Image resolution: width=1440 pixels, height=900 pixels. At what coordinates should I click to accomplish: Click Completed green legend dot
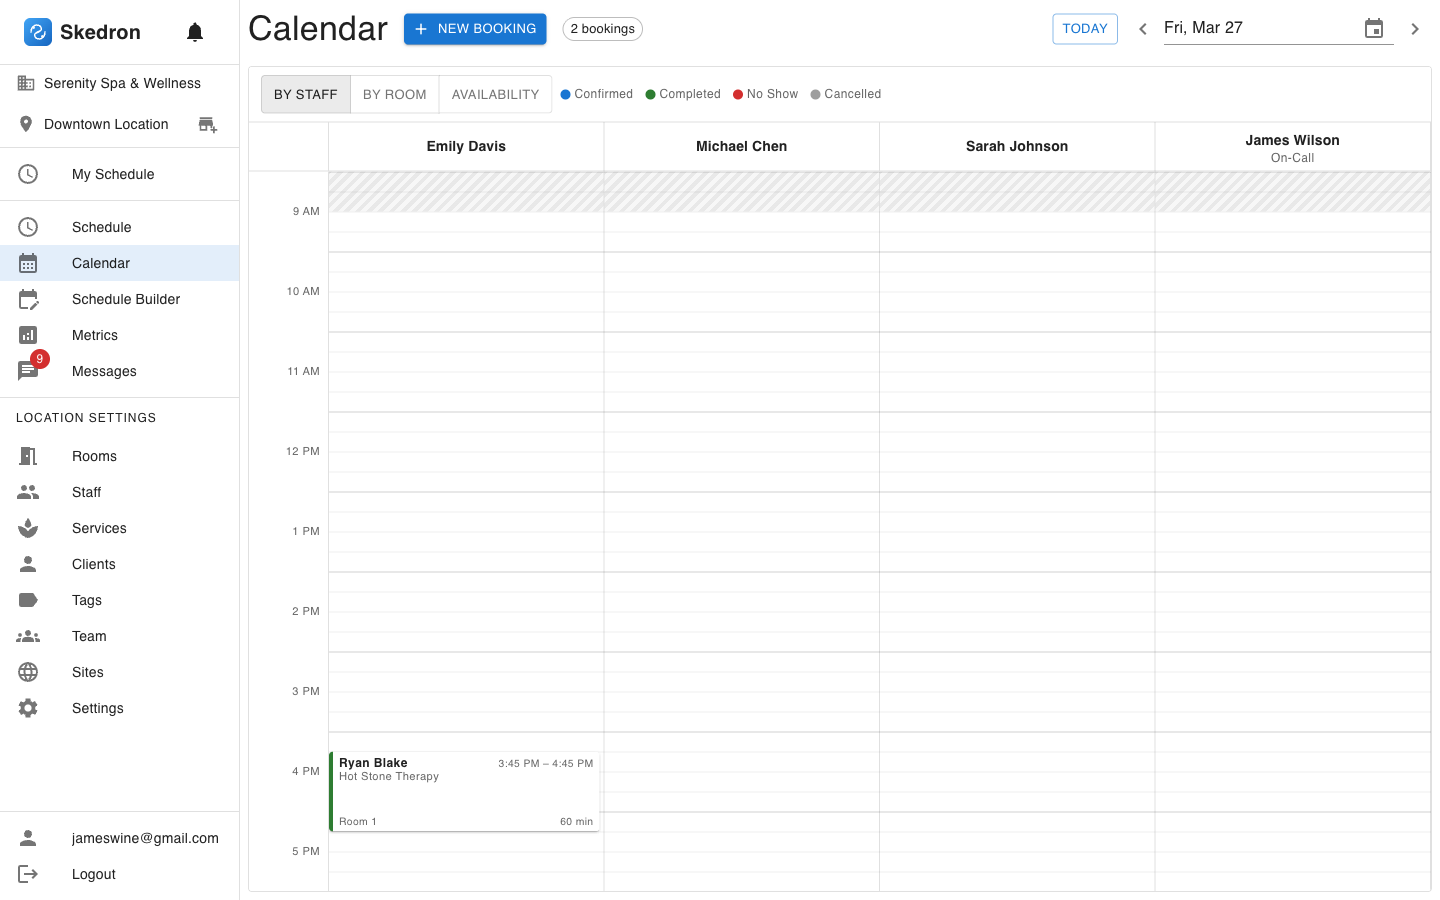tap(651, 94)
